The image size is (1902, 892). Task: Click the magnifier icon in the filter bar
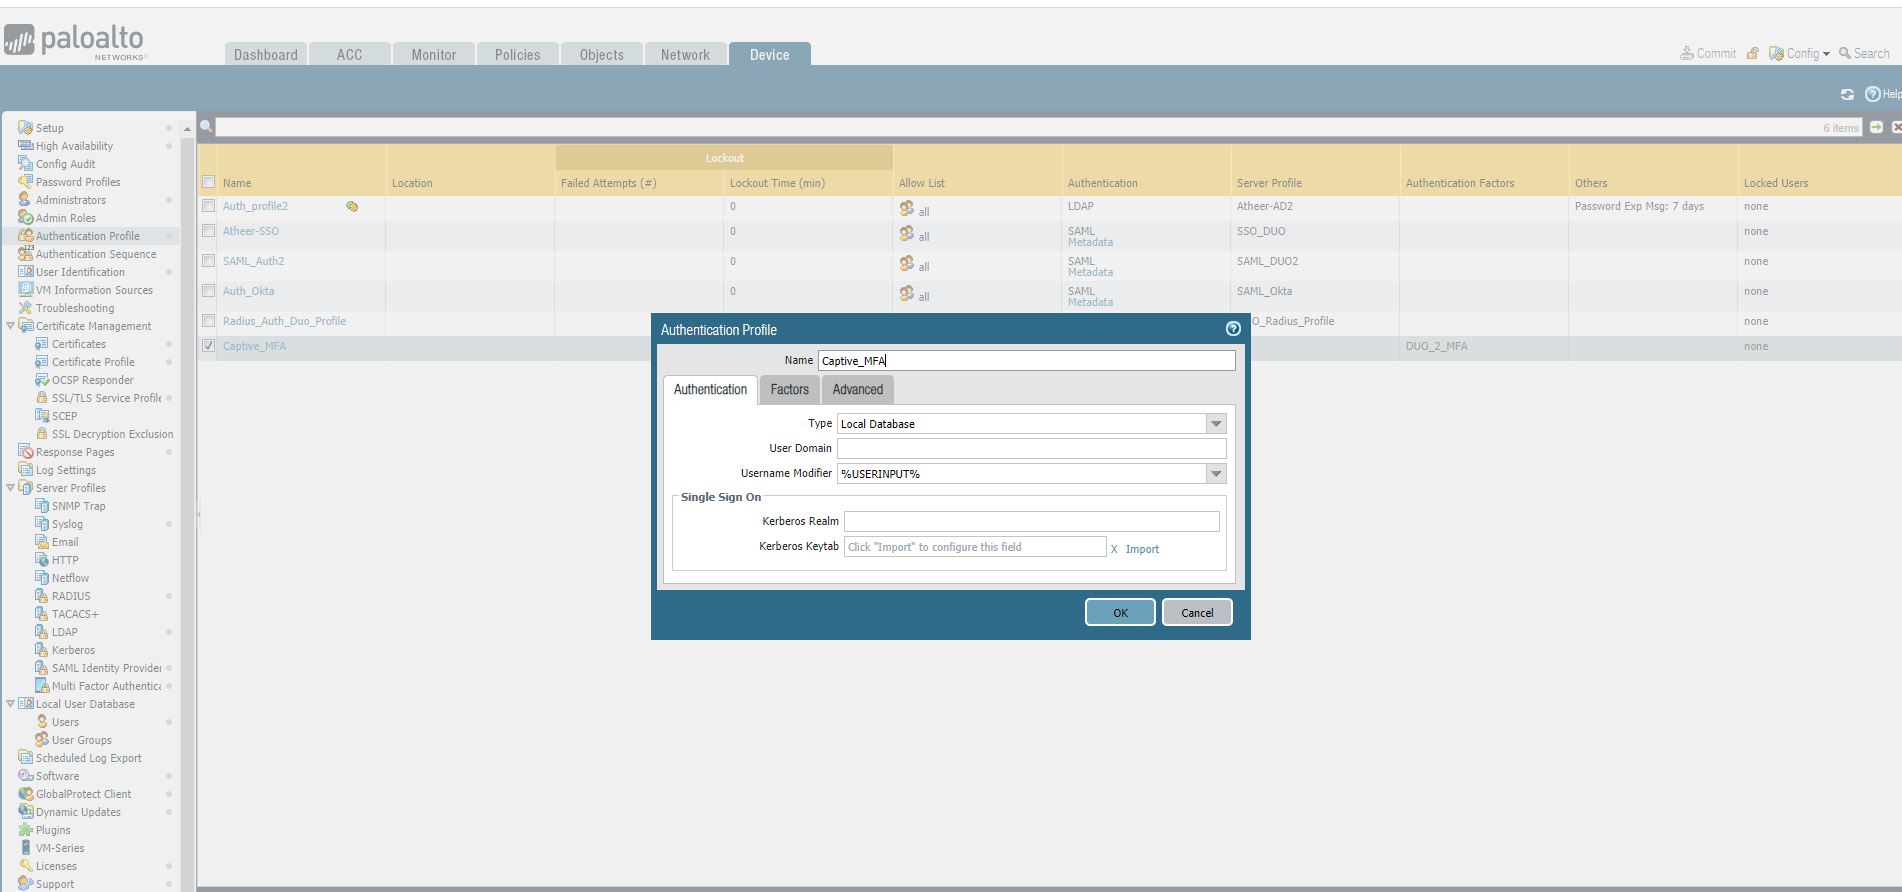(206, 127)
